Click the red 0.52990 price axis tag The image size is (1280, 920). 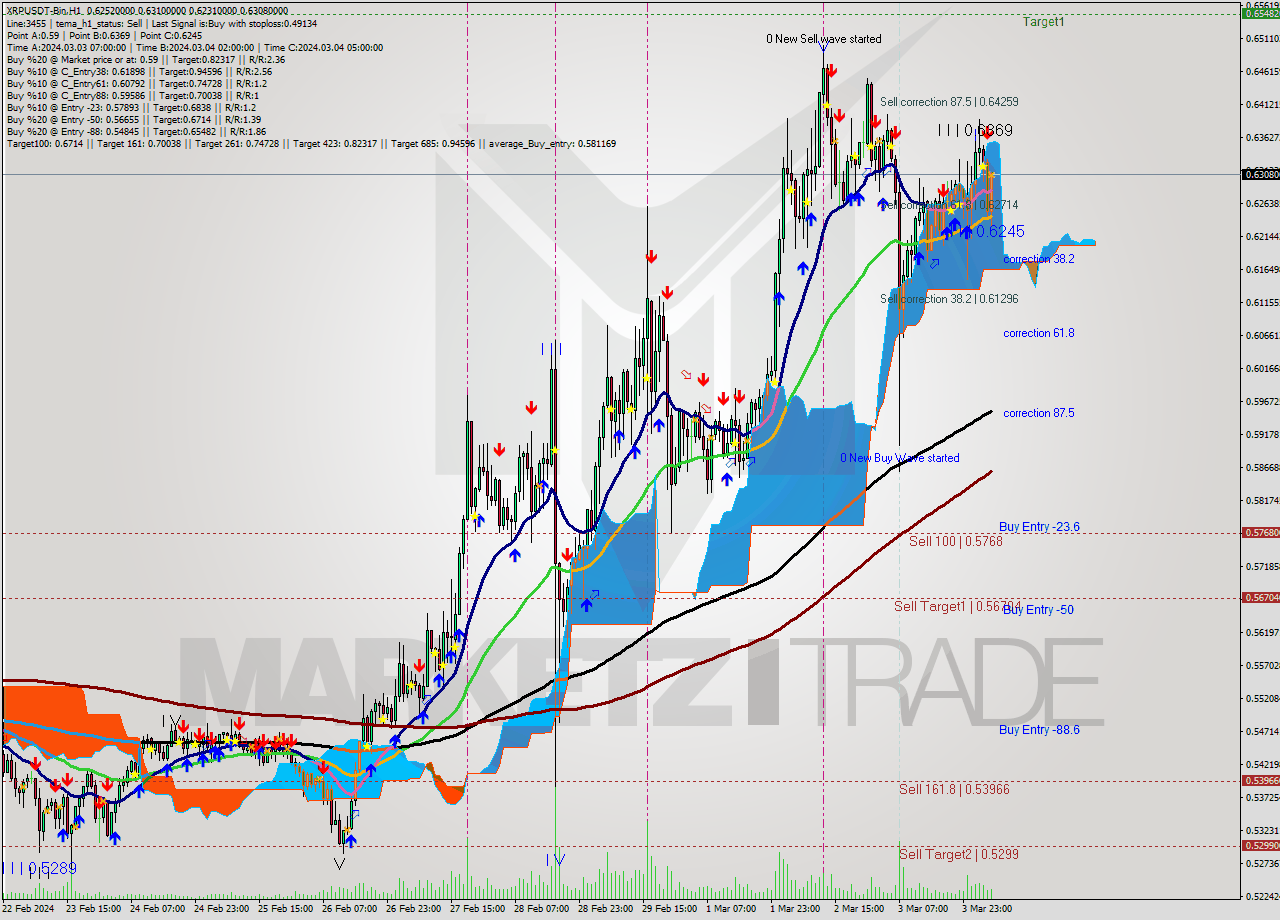point(1259,845)
